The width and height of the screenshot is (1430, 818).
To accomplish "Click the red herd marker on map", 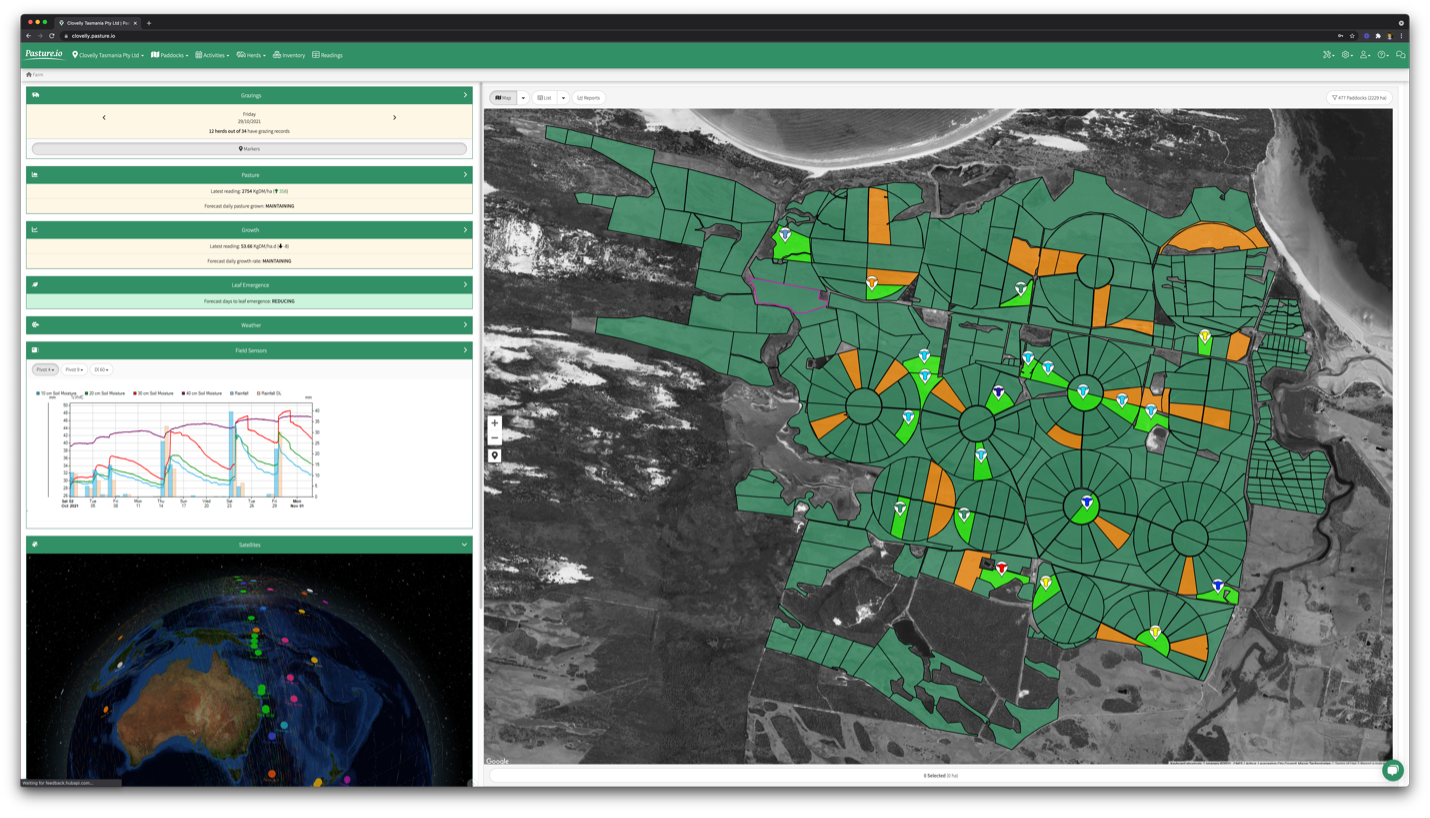I will 1001,568.
